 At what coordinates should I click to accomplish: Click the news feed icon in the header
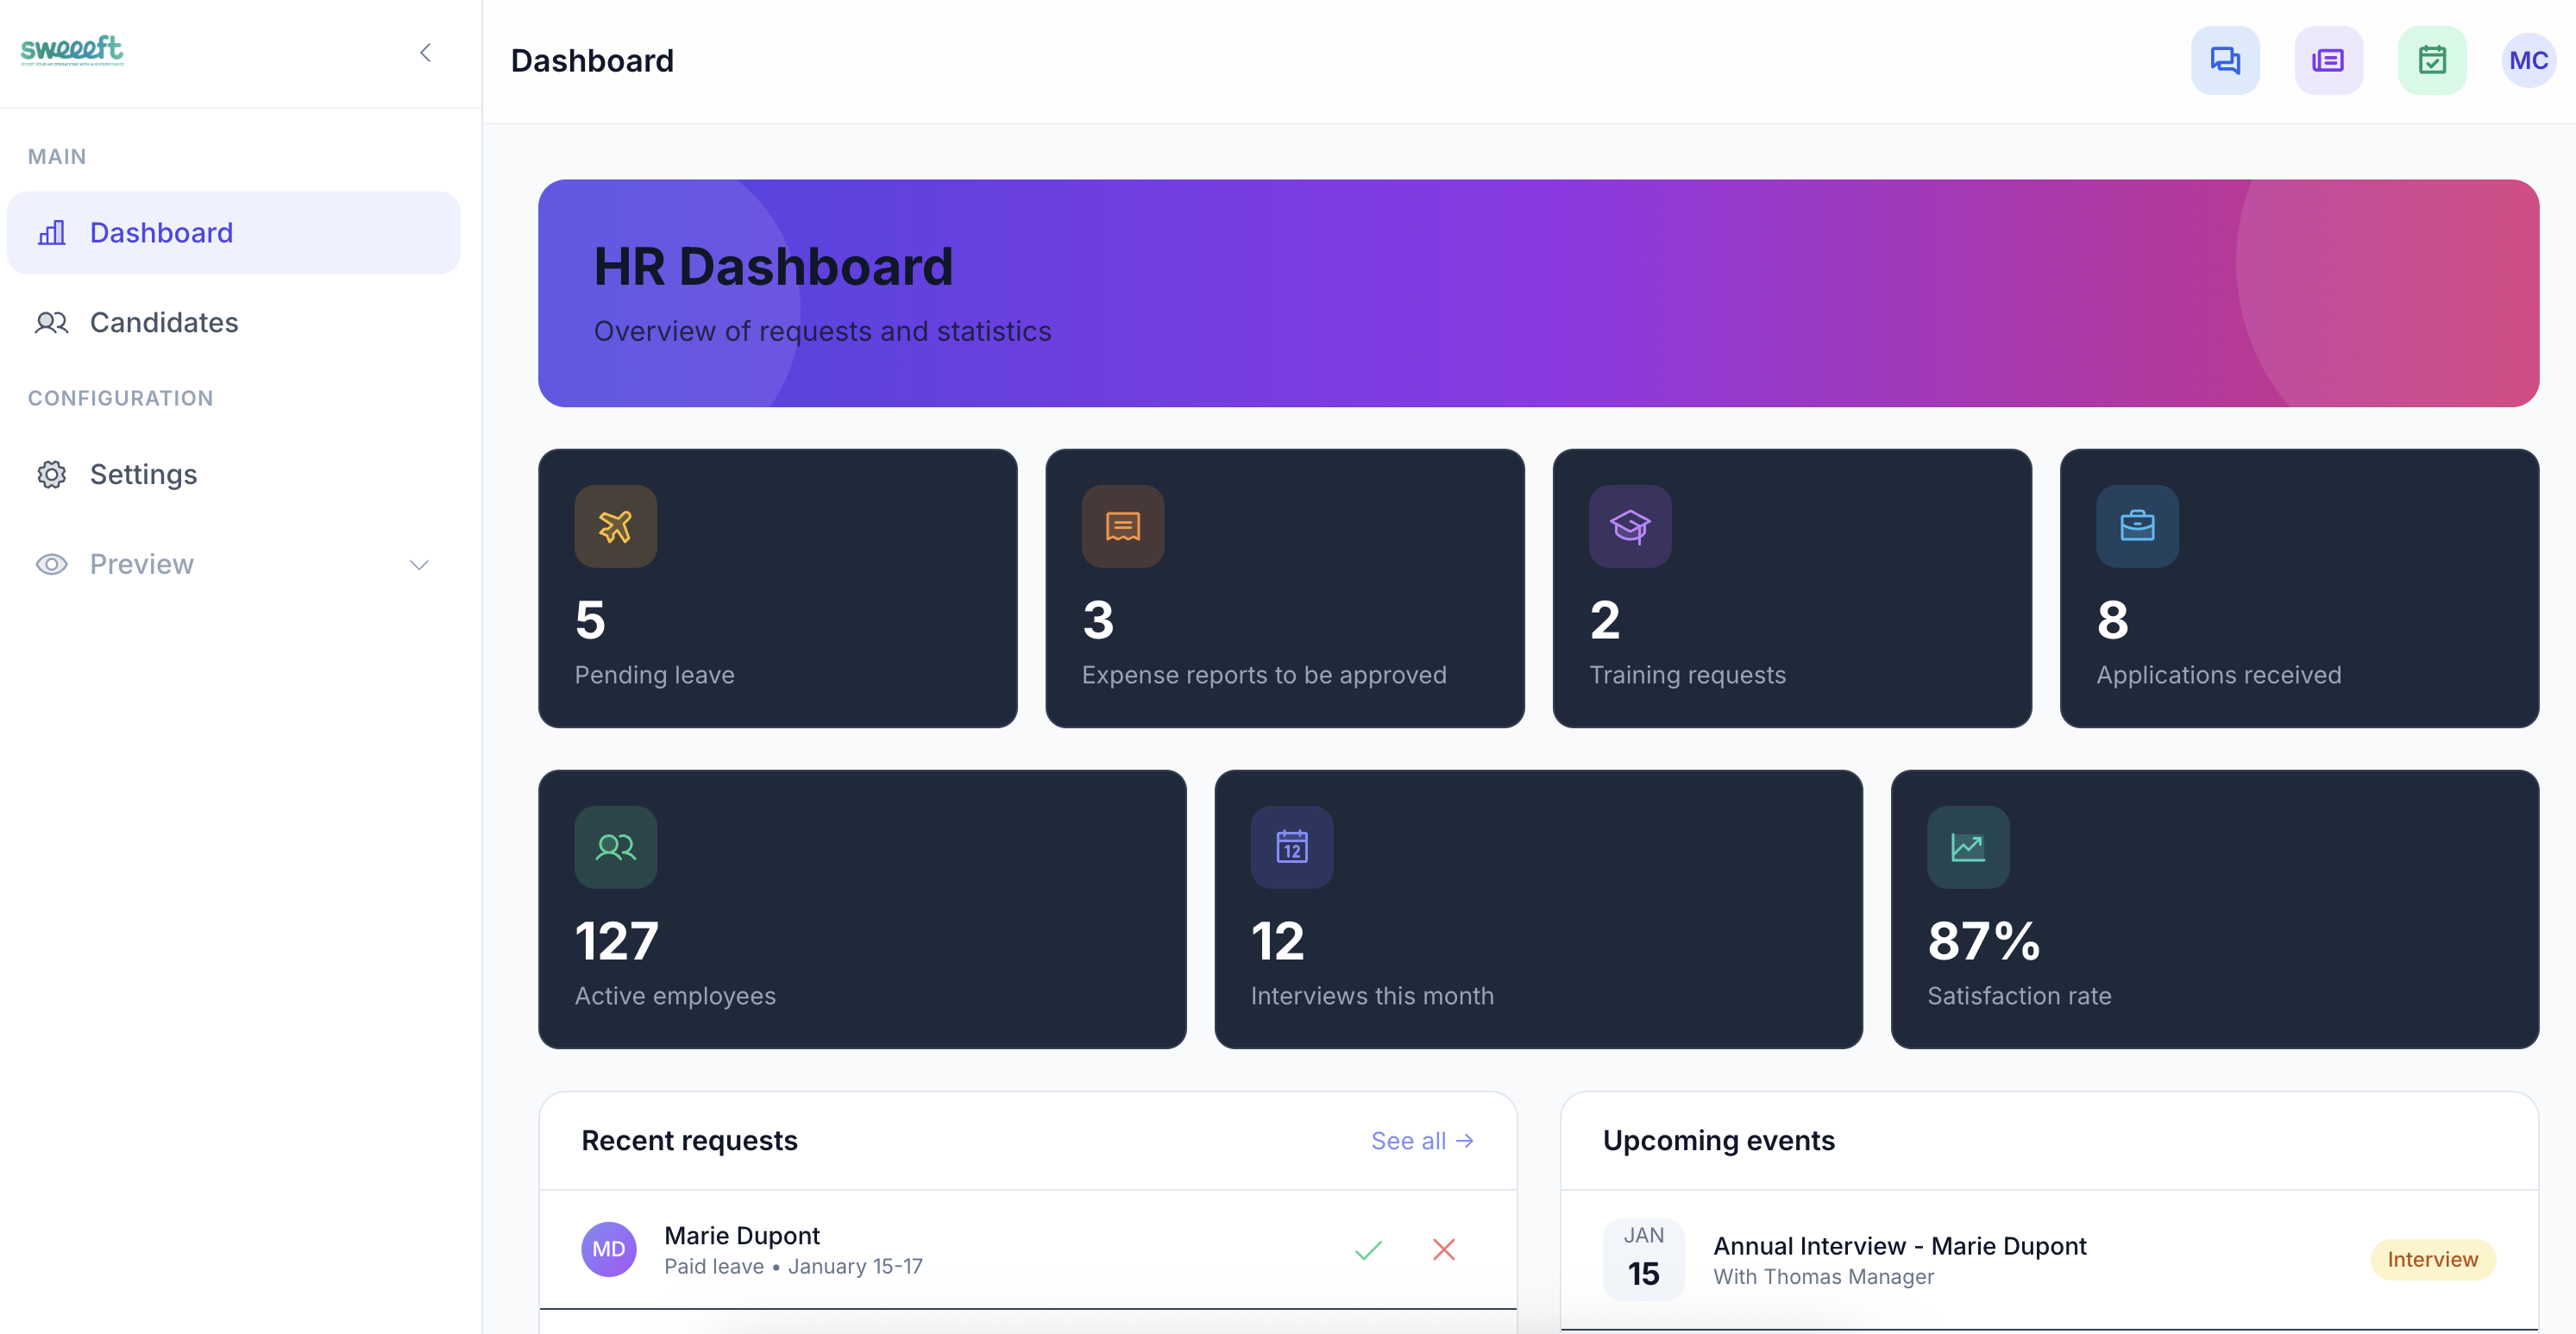point(2328,60)
